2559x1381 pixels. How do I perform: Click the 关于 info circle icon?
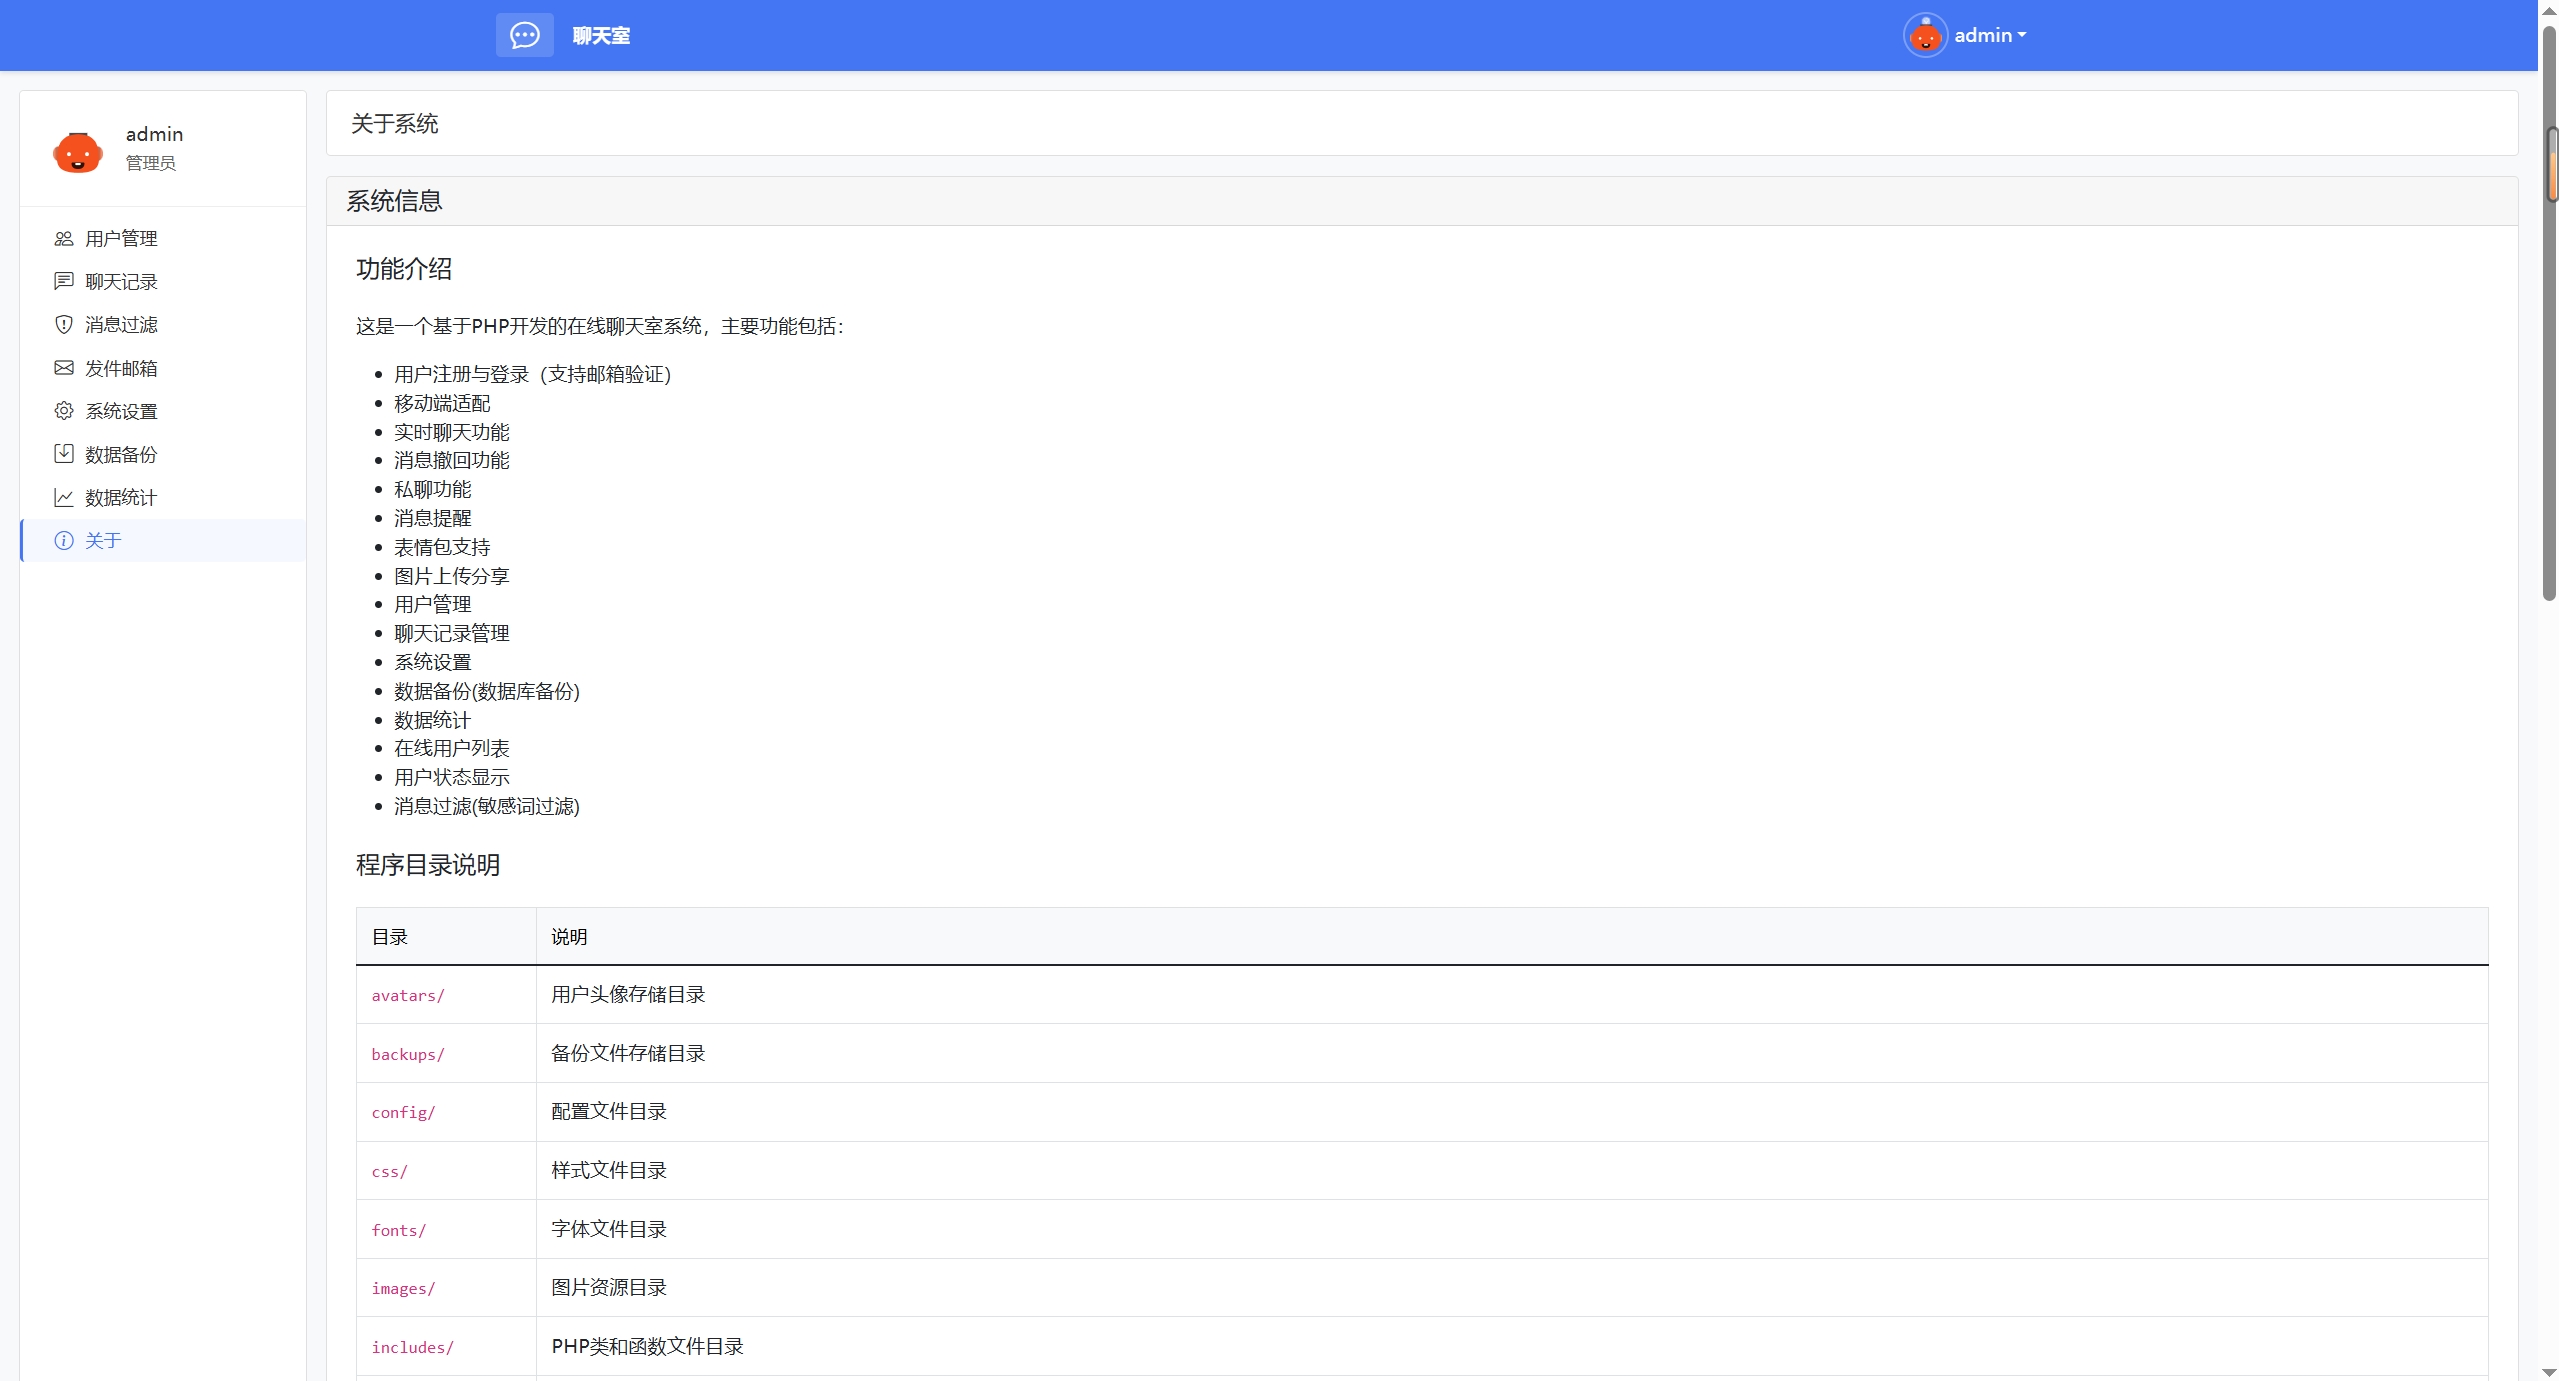coord(64,541)
